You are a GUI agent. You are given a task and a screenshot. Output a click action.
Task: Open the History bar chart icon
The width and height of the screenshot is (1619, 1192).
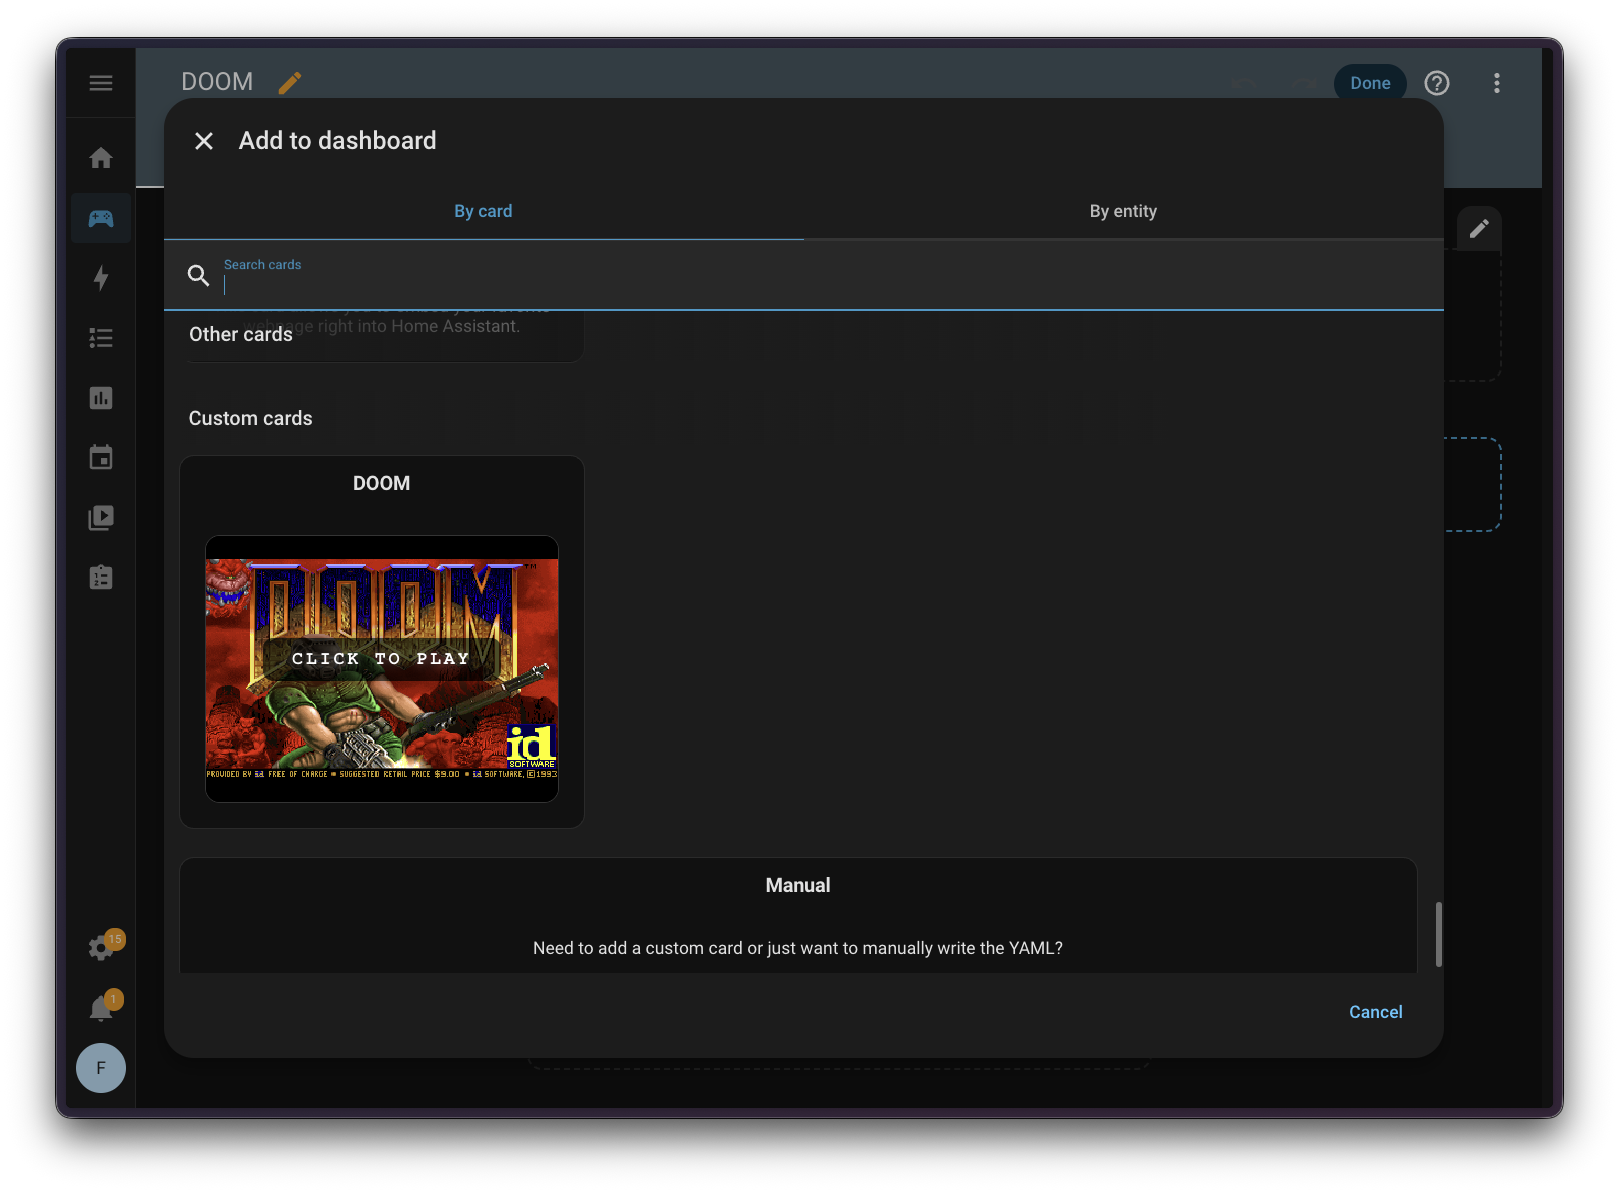coord(101,398)
